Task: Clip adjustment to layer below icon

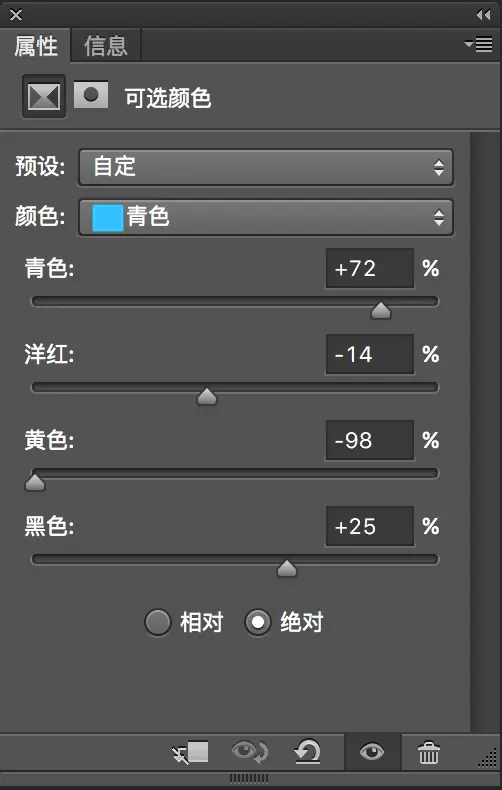Action: click(x=190, y=753)
